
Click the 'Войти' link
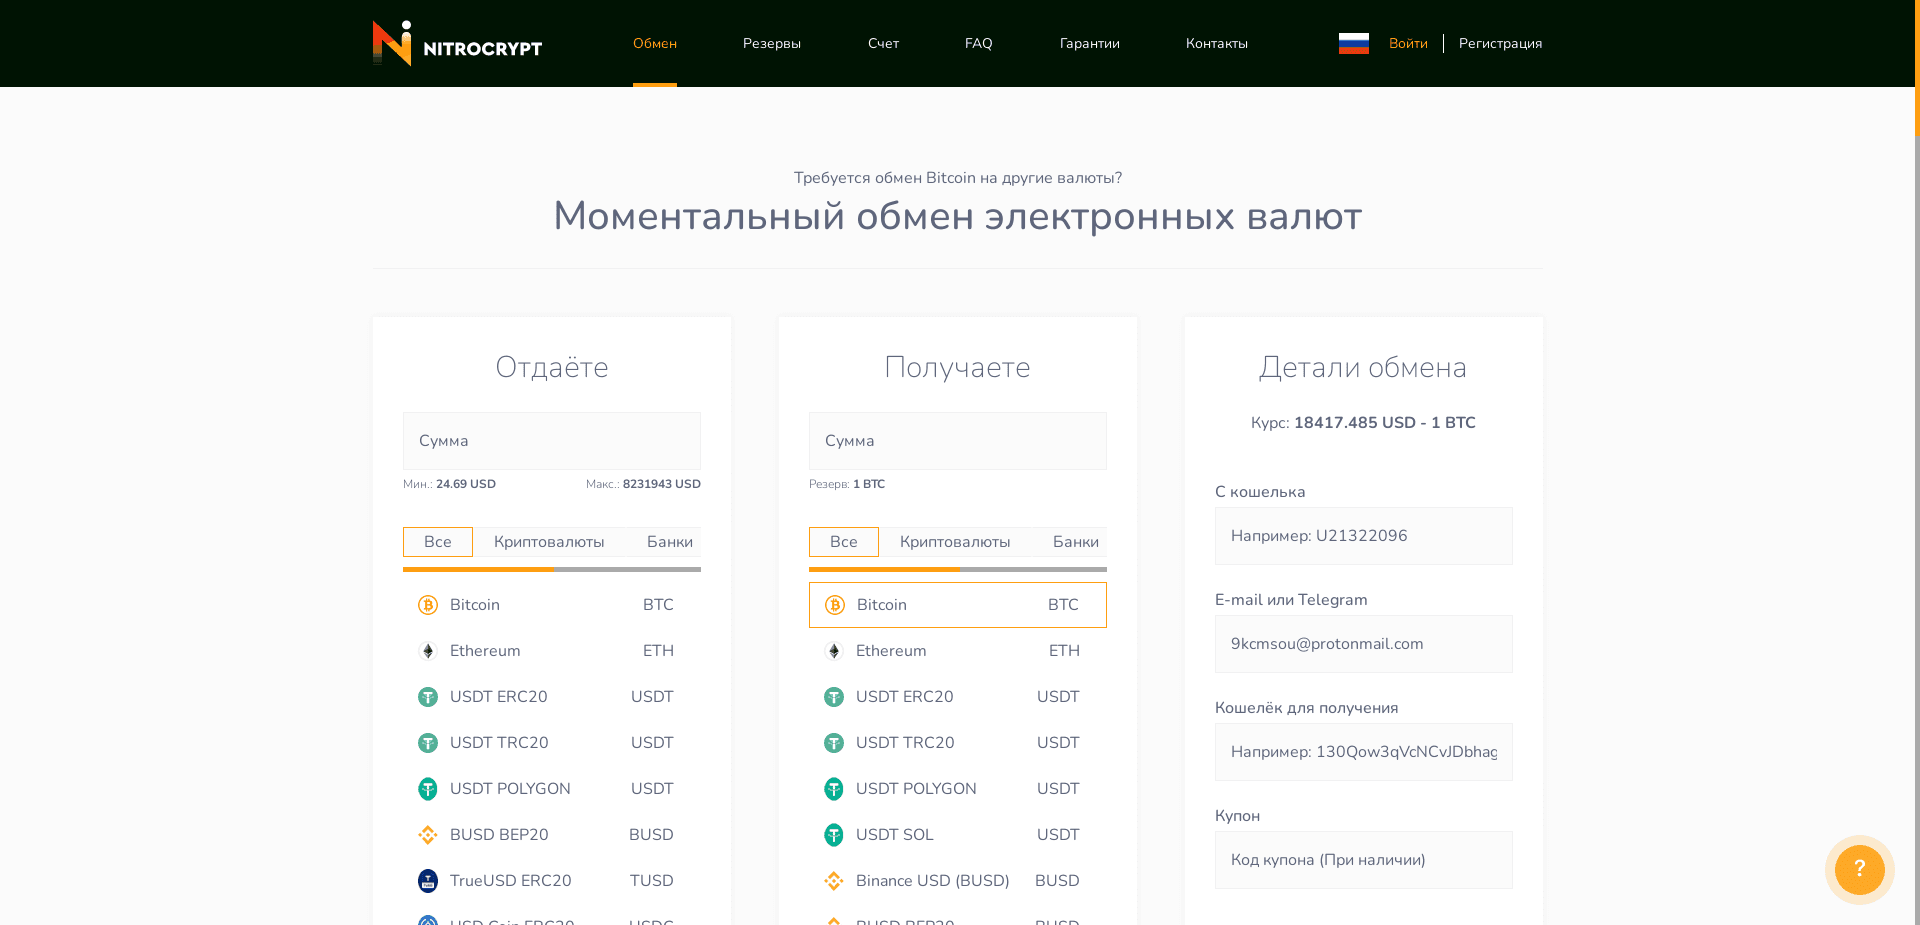pos(1408,43)
